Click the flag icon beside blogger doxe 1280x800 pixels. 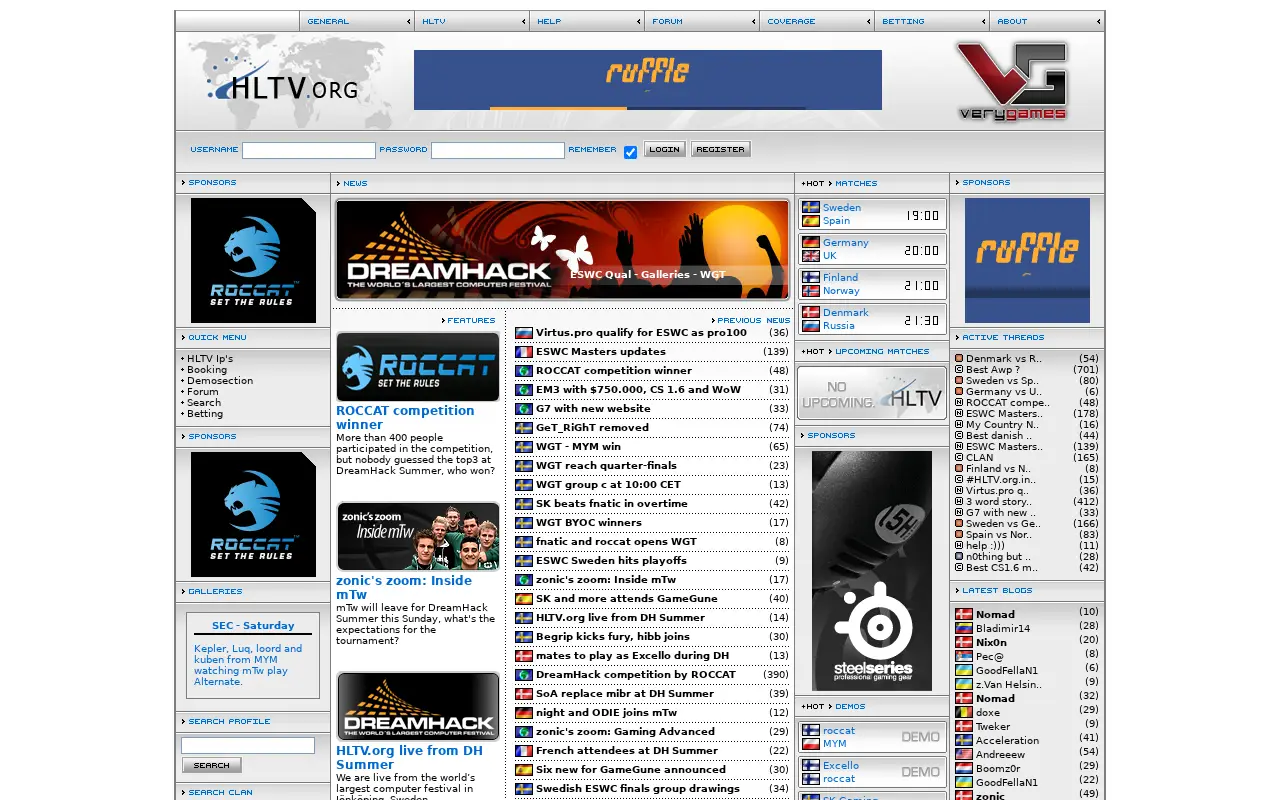964,713
